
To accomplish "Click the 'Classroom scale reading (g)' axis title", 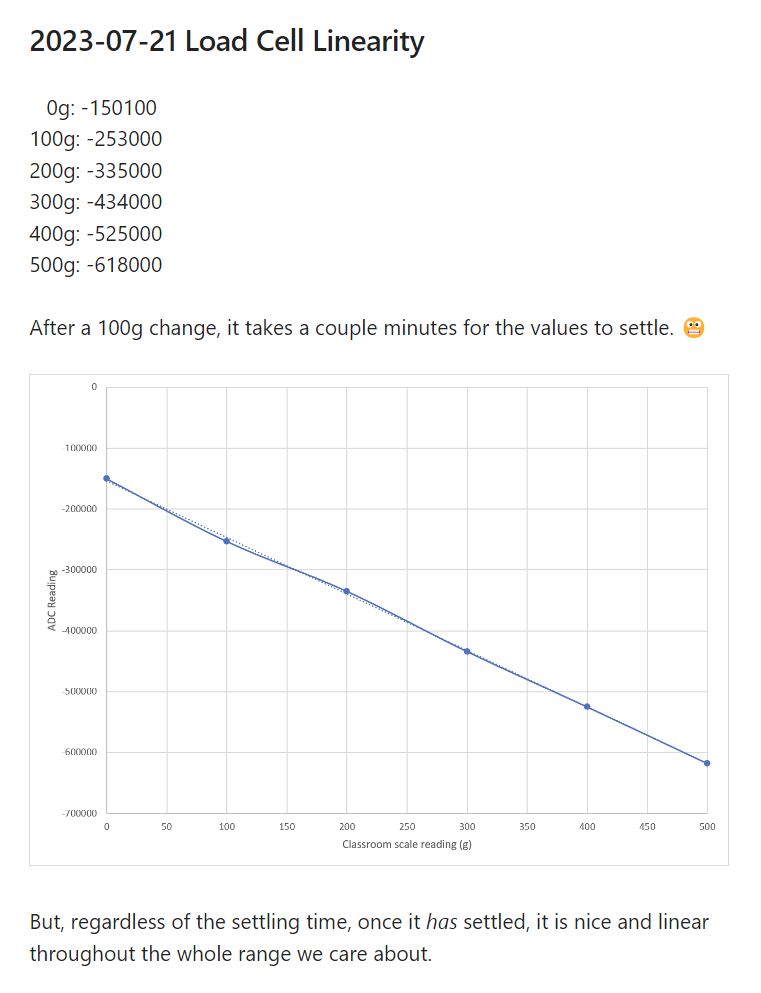I will click(407, 844).
